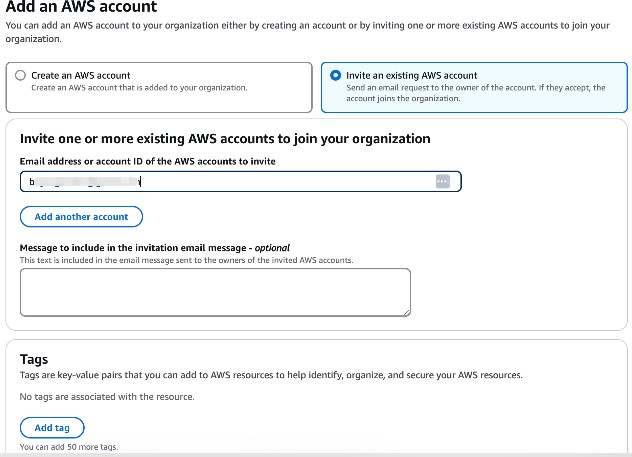Select the Create an AWS account radio button
Image resolution: width=632 pixels, height=457 pixels.
[20, 75]
